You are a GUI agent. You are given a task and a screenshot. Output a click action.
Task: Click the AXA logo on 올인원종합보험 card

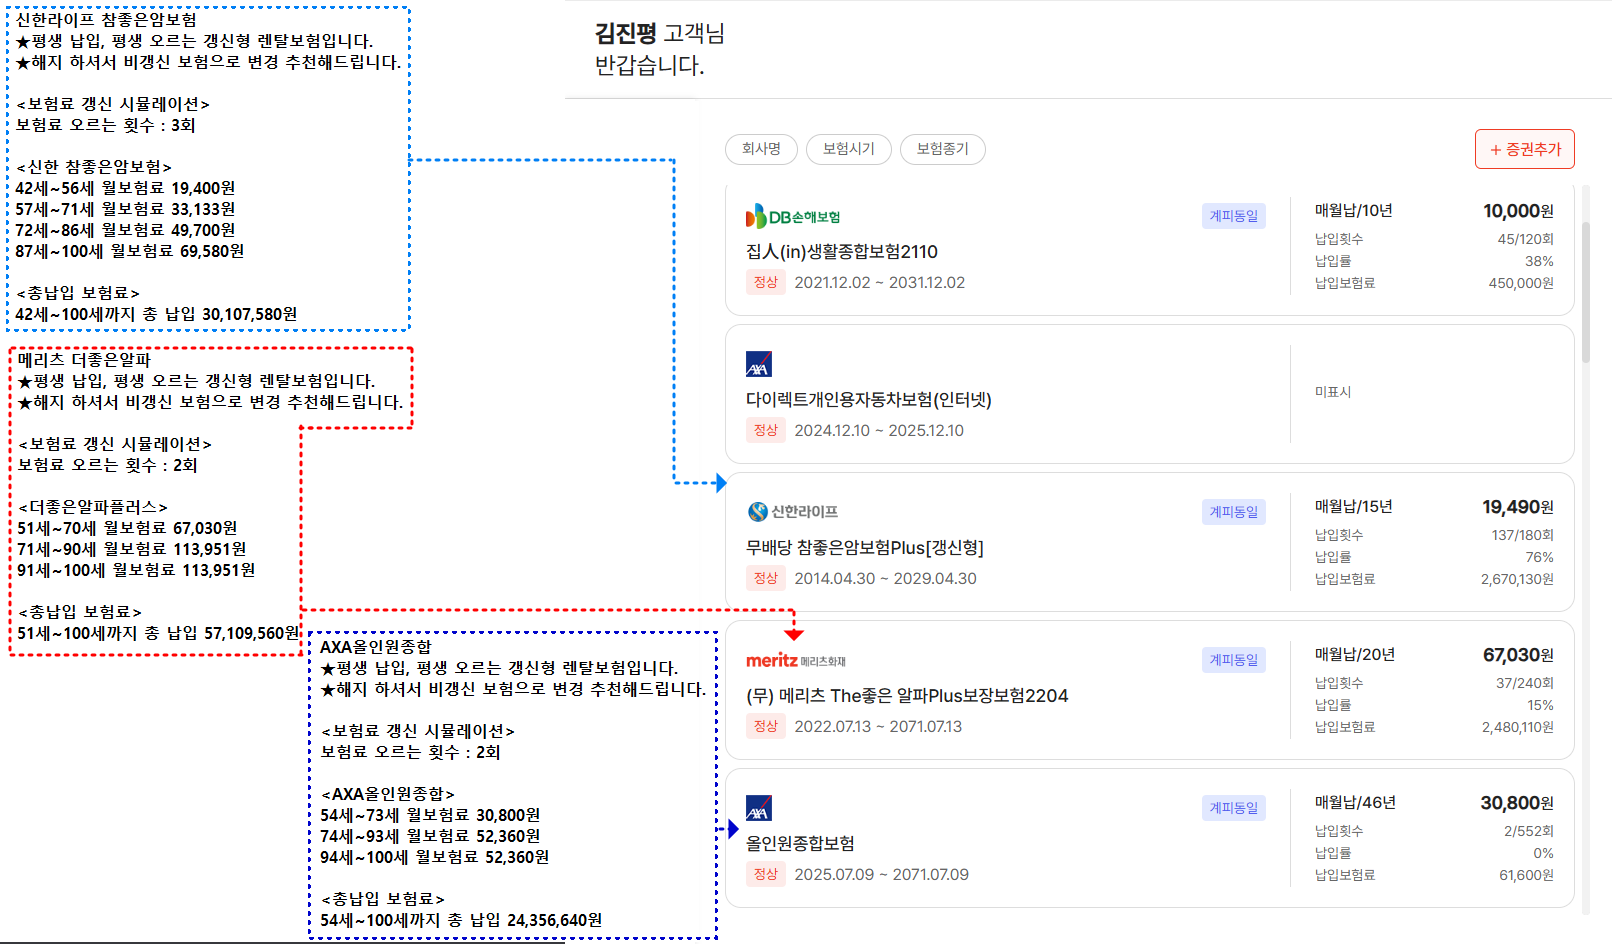coord(759,808)
